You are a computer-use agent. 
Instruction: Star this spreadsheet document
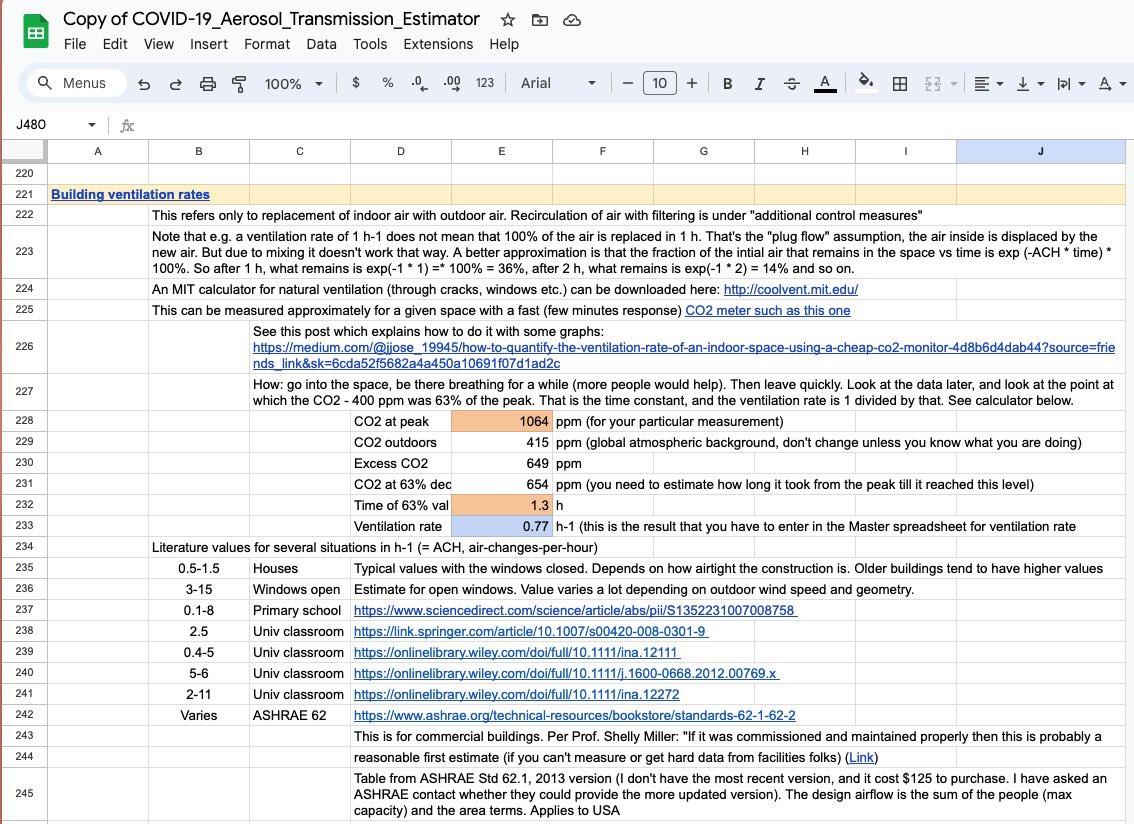pos(508,20)
